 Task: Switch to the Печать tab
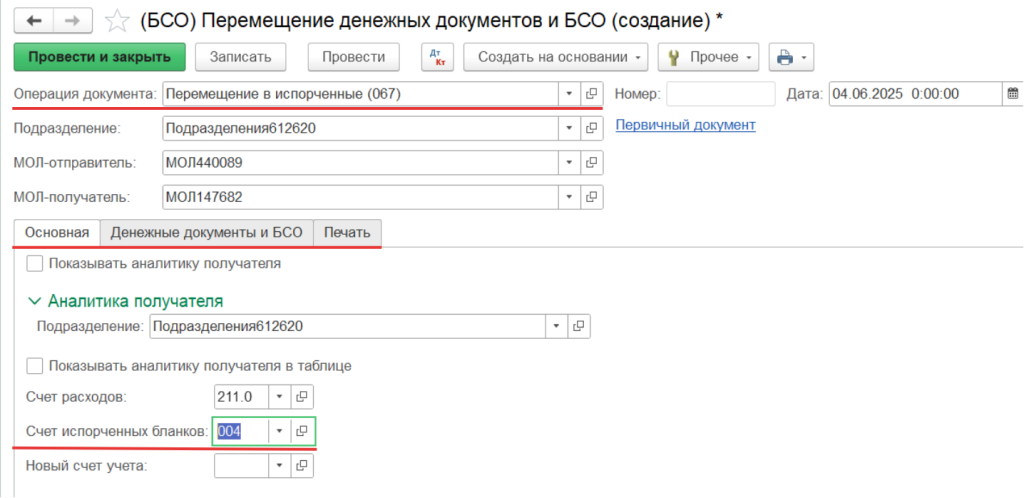(x=347, y=233)
